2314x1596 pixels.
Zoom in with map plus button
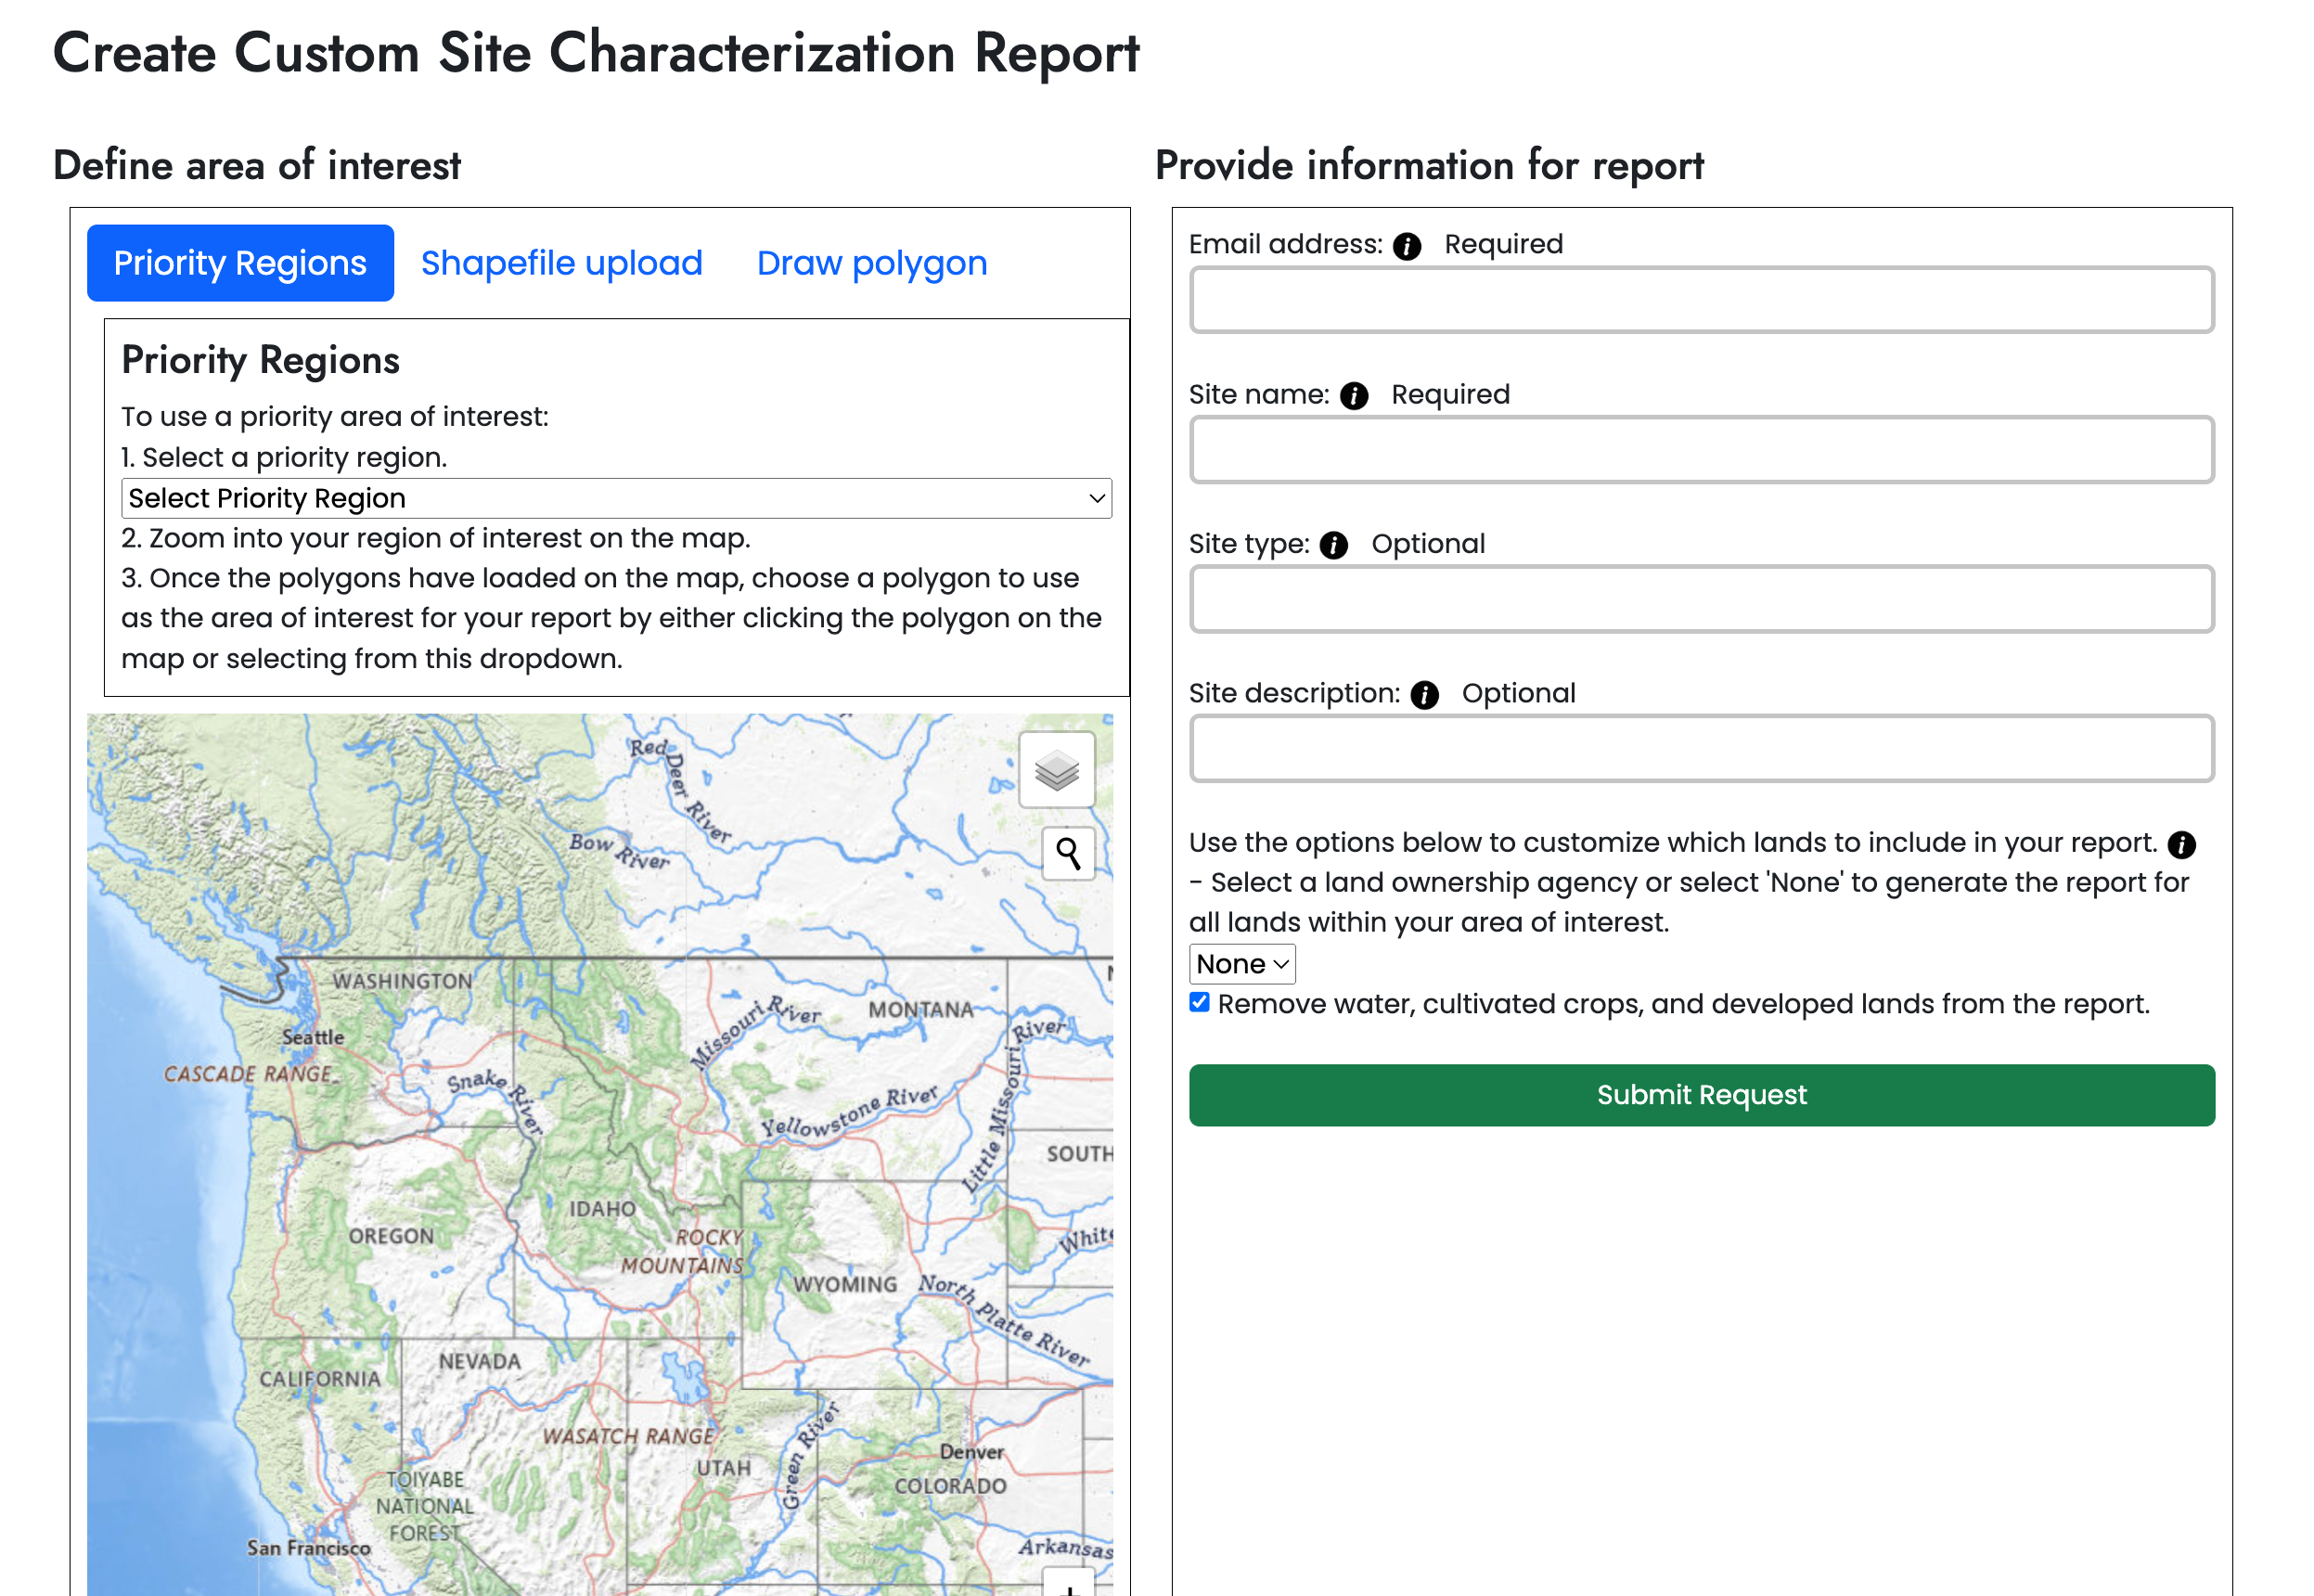(x=1068, y=1587)
